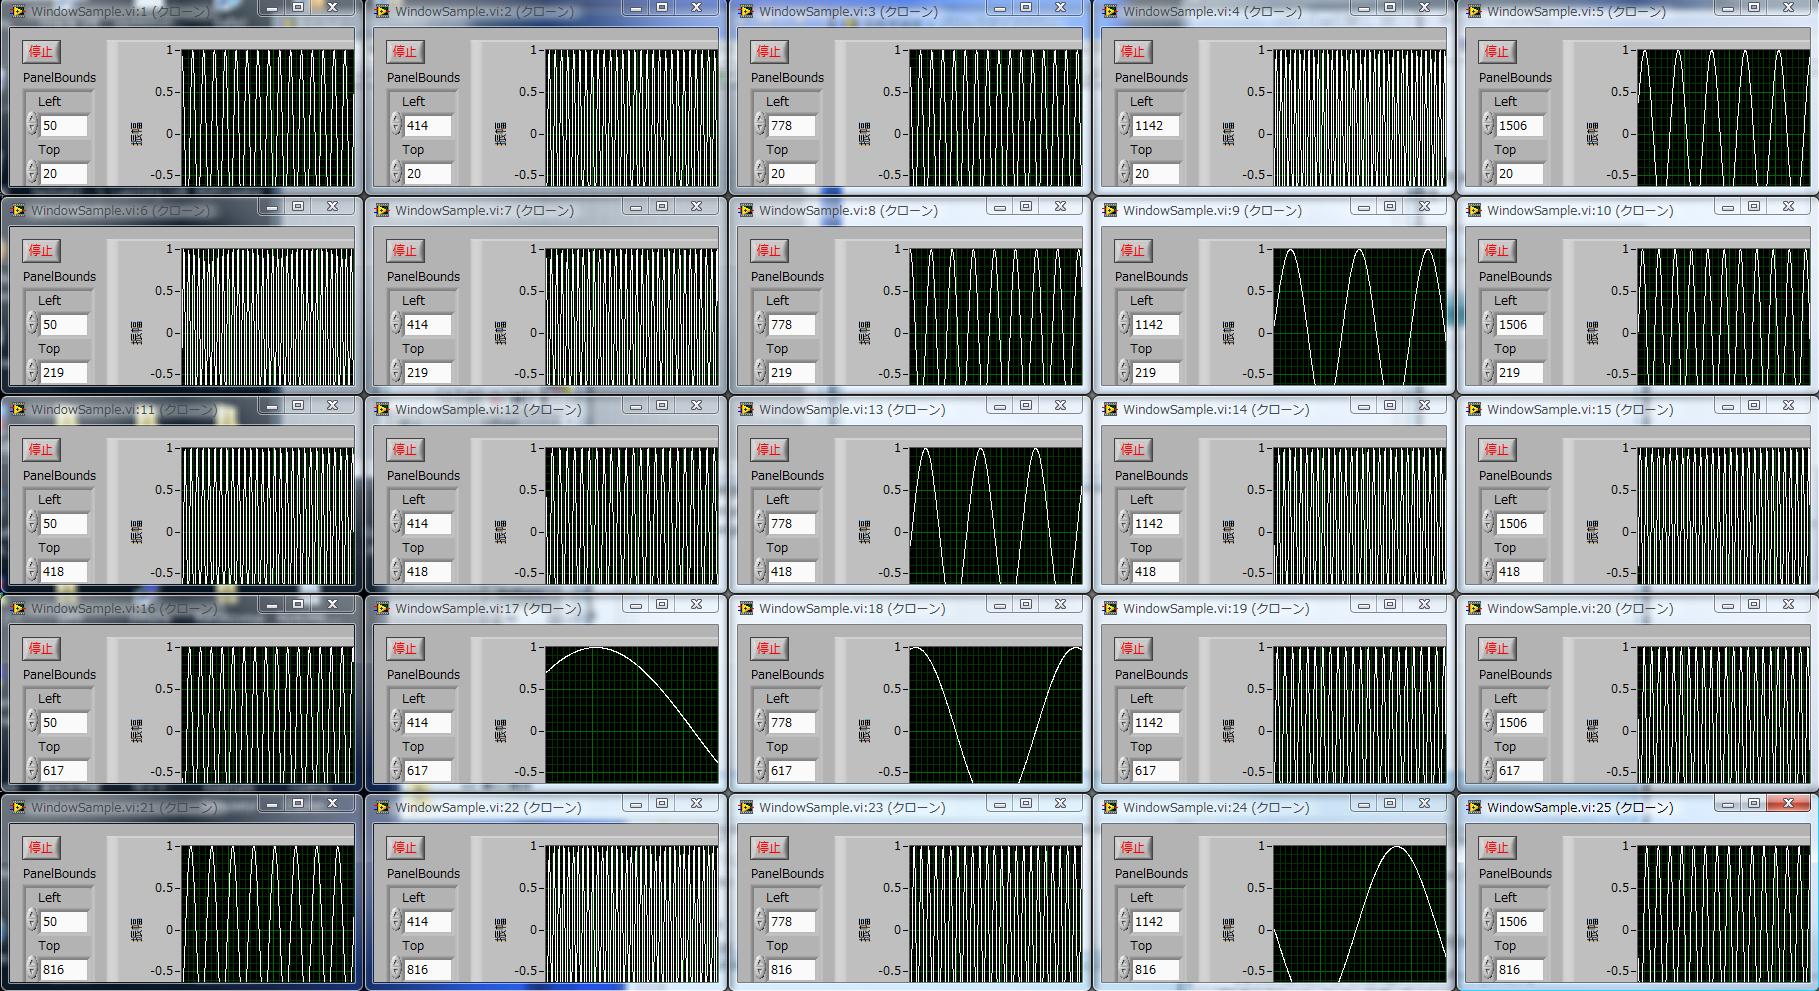Select the Left field 778 in WindowSample.vi:23
1819x991 pixels.
[792, 921]
